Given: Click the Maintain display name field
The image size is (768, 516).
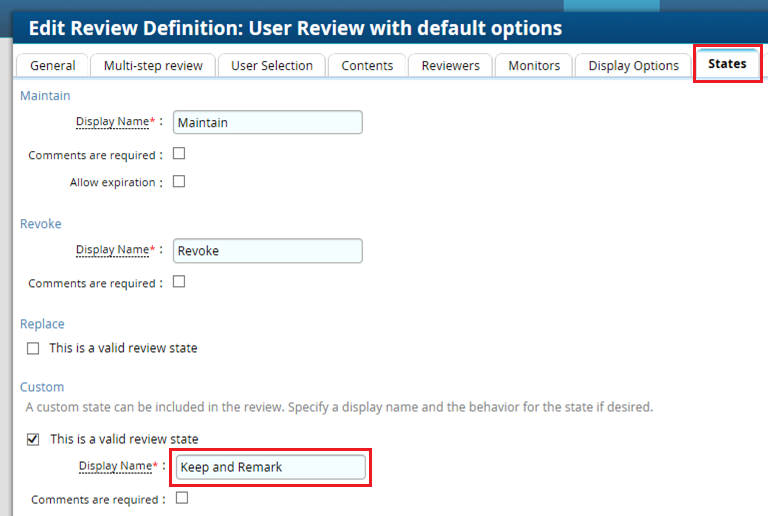Looking at the screenshot, I should pos(267,122).
